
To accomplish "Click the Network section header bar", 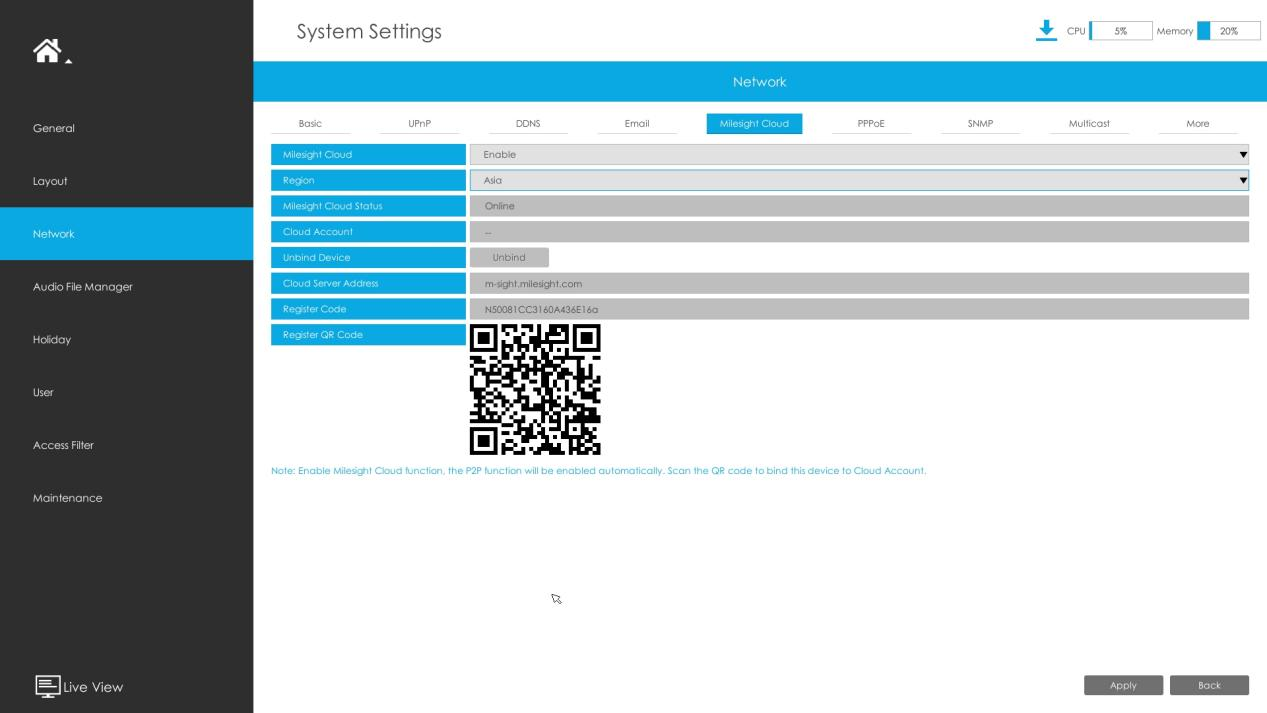I will [760, 82].
